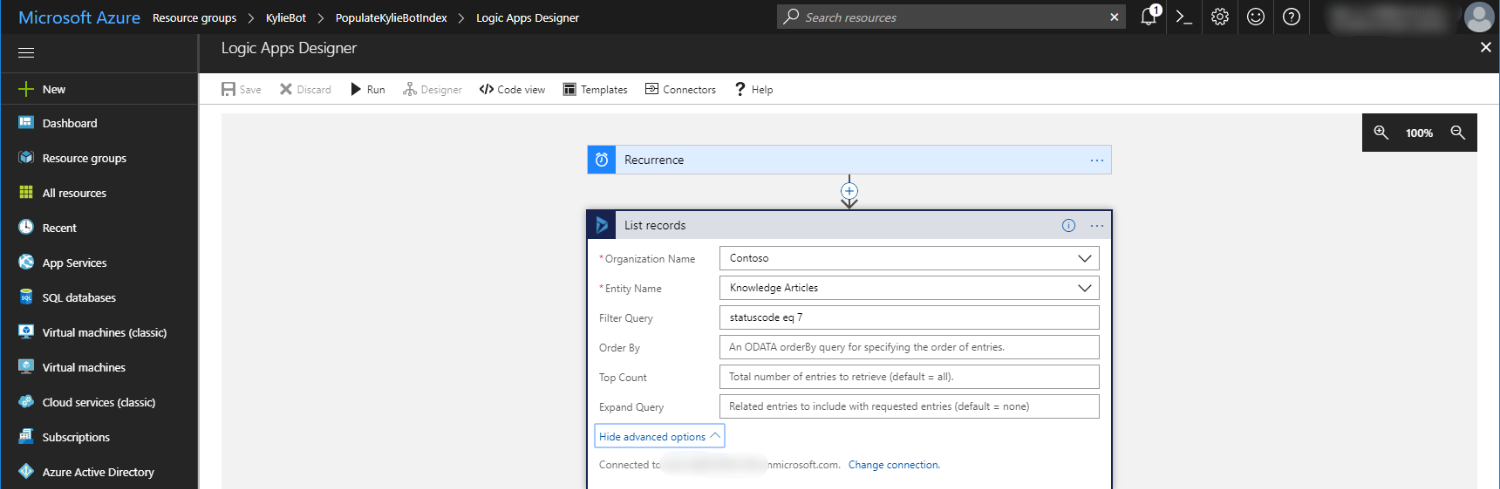
Task: Click the feedback smiley icon
Action: (1255, 17)
